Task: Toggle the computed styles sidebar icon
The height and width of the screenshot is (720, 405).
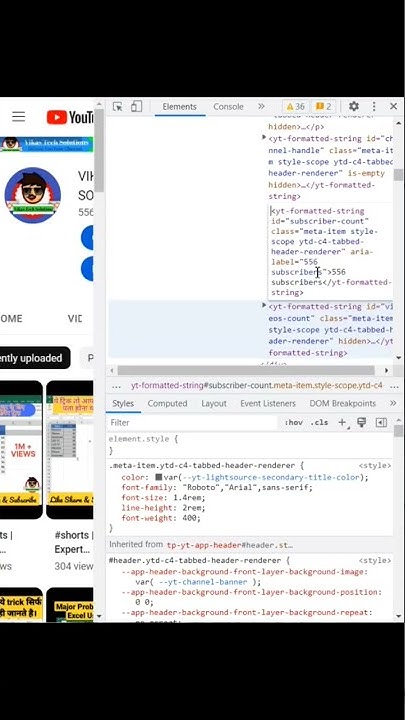Action: point(381,422)
